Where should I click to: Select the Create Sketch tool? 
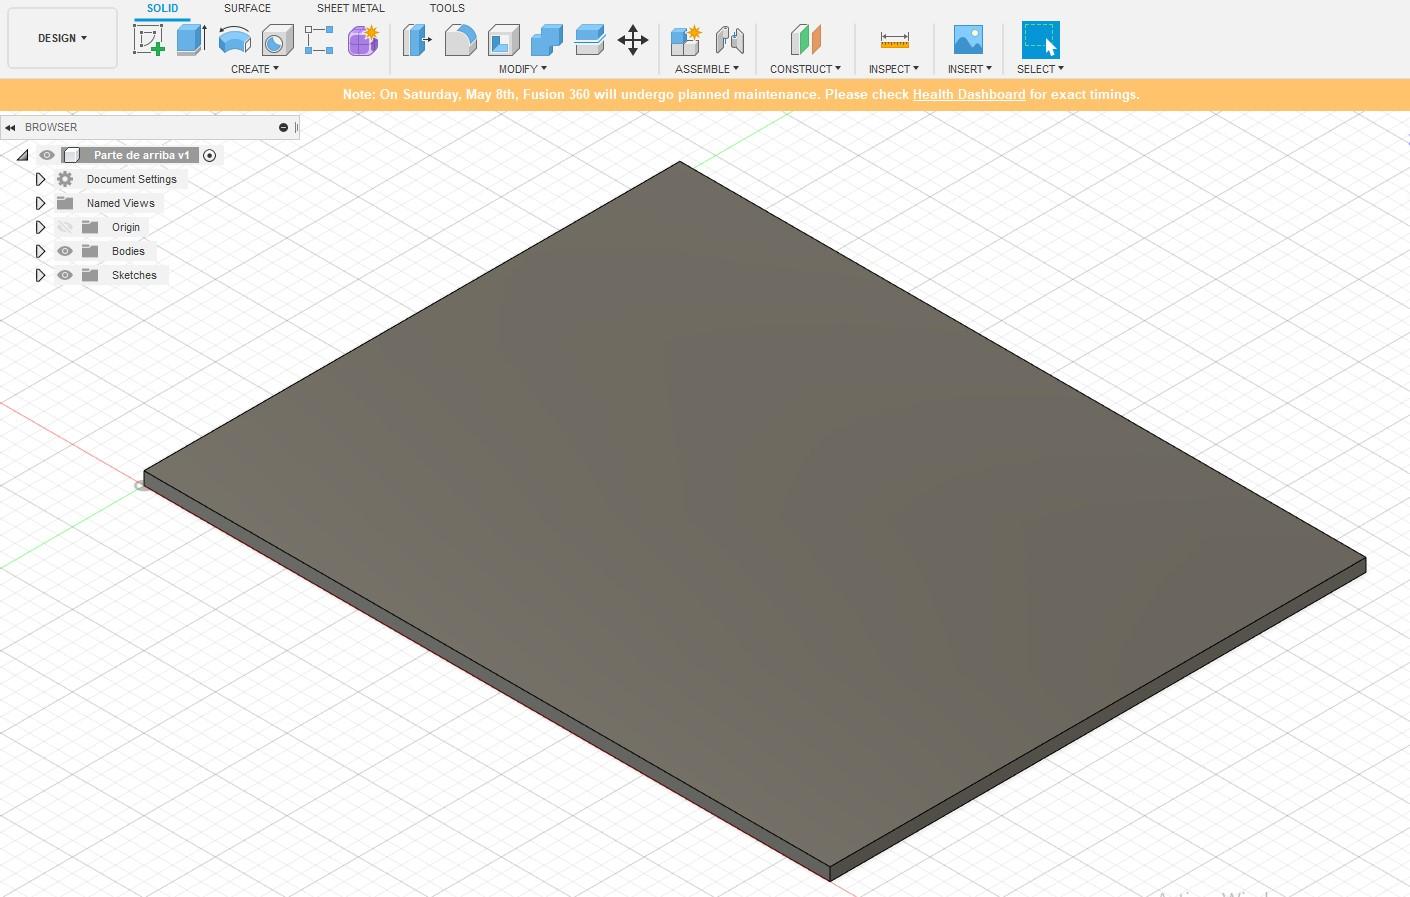[149, 40]
